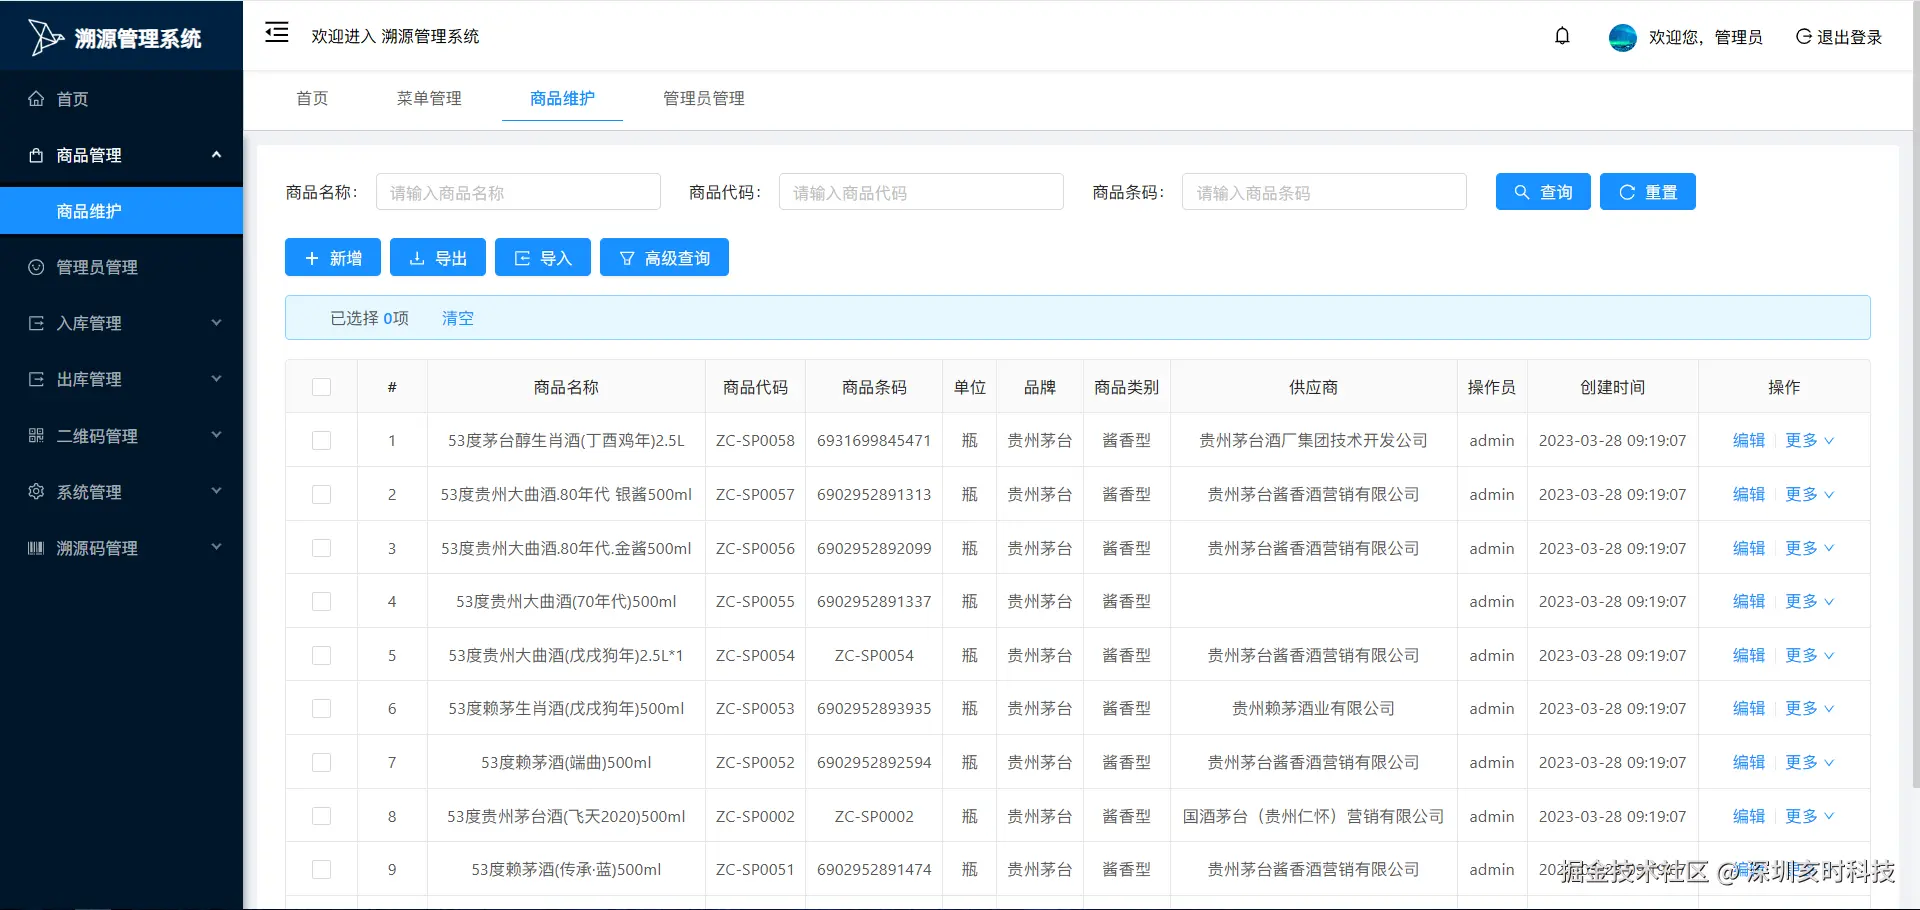Check the row 1 checkbox ZC-SP0058
The image size is (1920, 910).
(321, 440)
